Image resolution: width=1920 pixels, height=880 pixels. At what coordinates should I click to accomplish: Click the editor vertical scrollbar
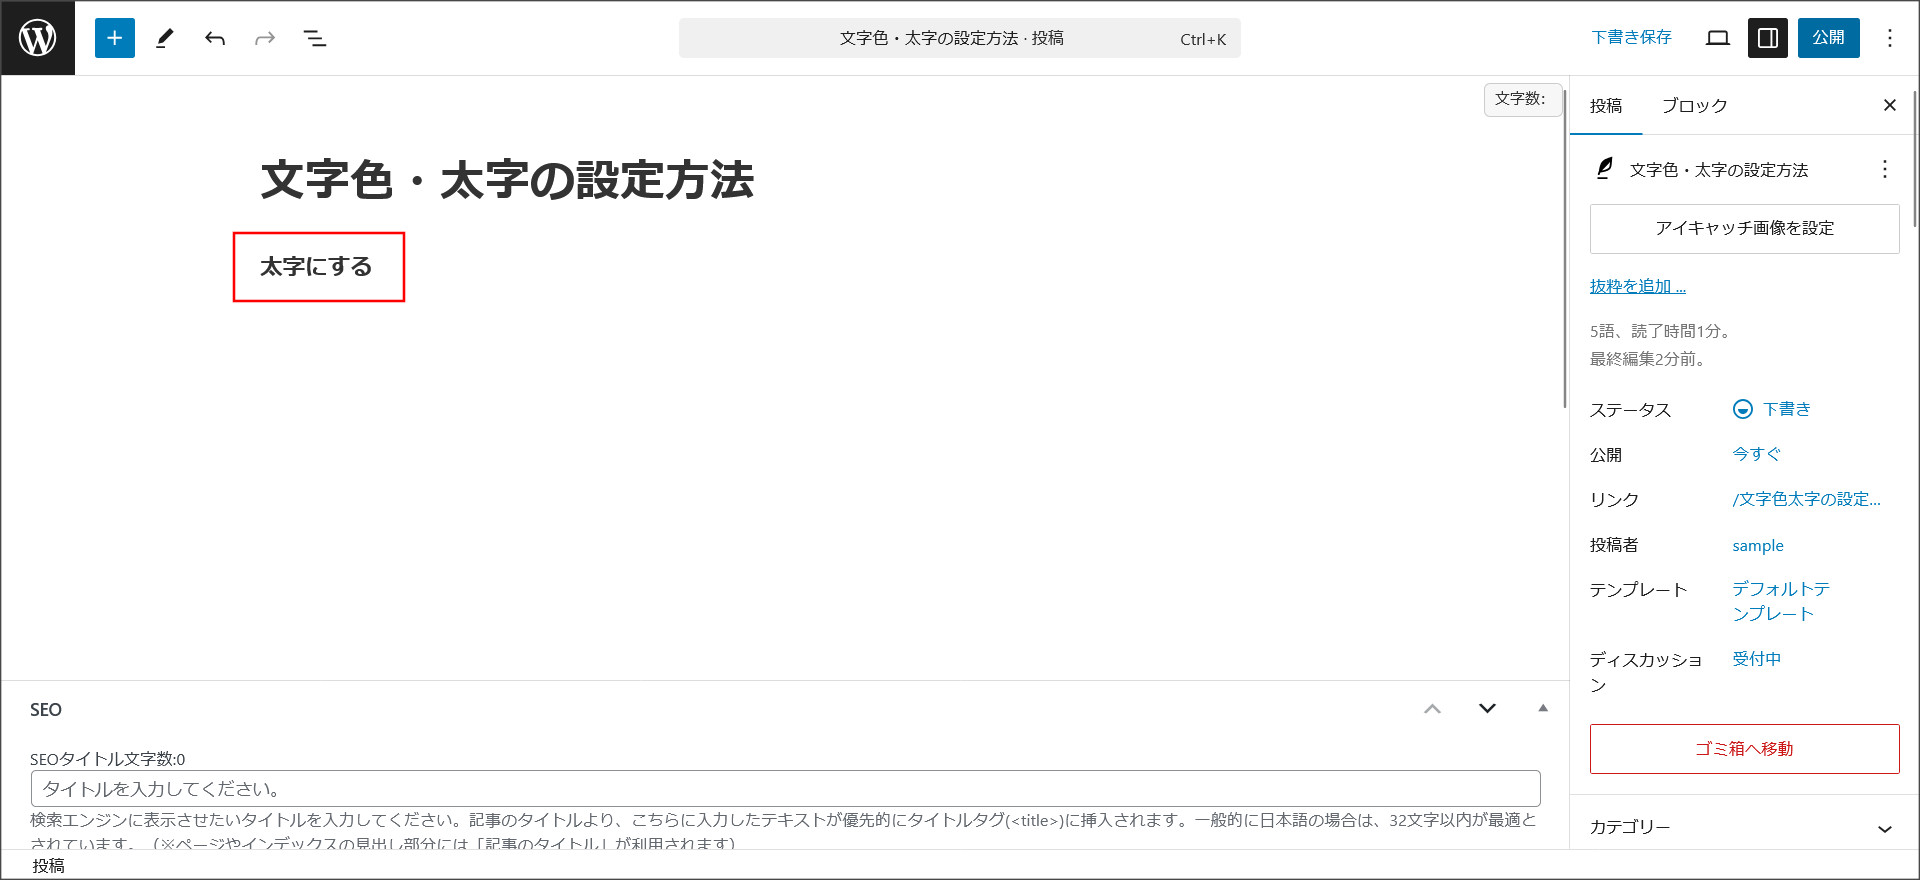(x=1565, y=247)
